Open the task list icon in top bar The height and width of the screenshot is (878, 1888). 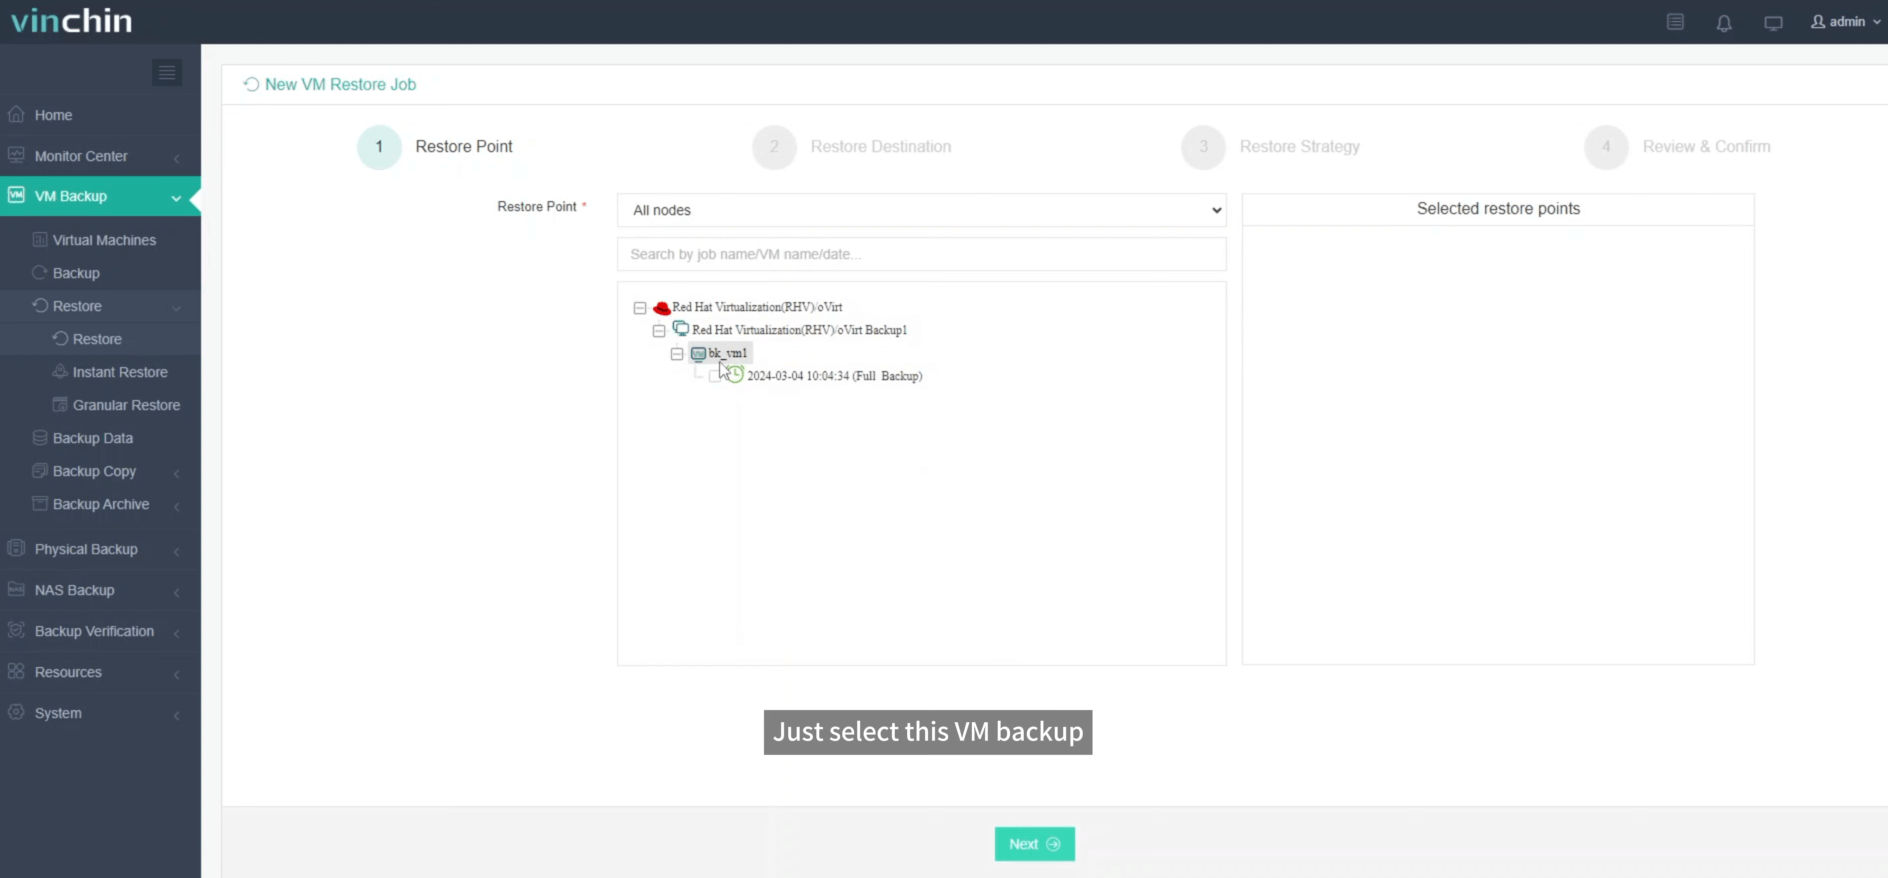tap(1675, 22)
